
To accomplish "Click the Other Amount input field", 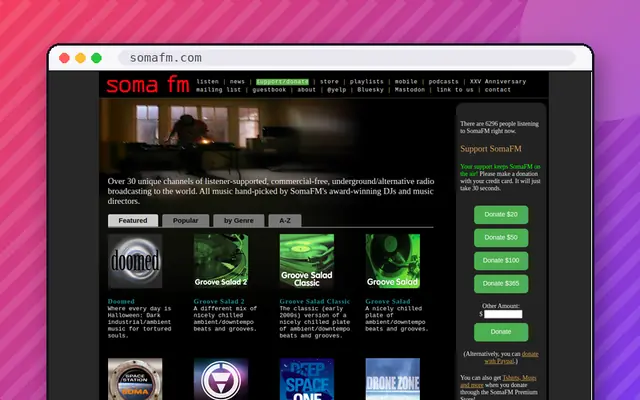I will (503, 314).
